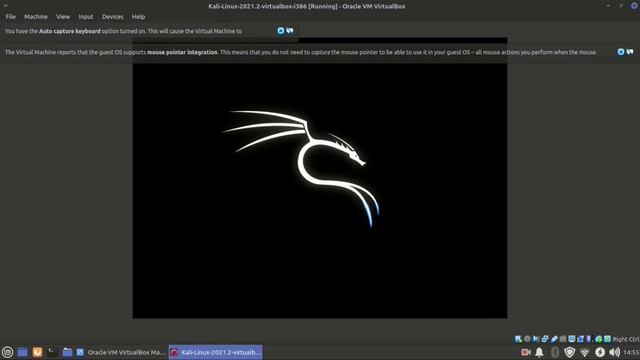
Task: Open the file manager from the taskbar
Action: coord(67,352)
